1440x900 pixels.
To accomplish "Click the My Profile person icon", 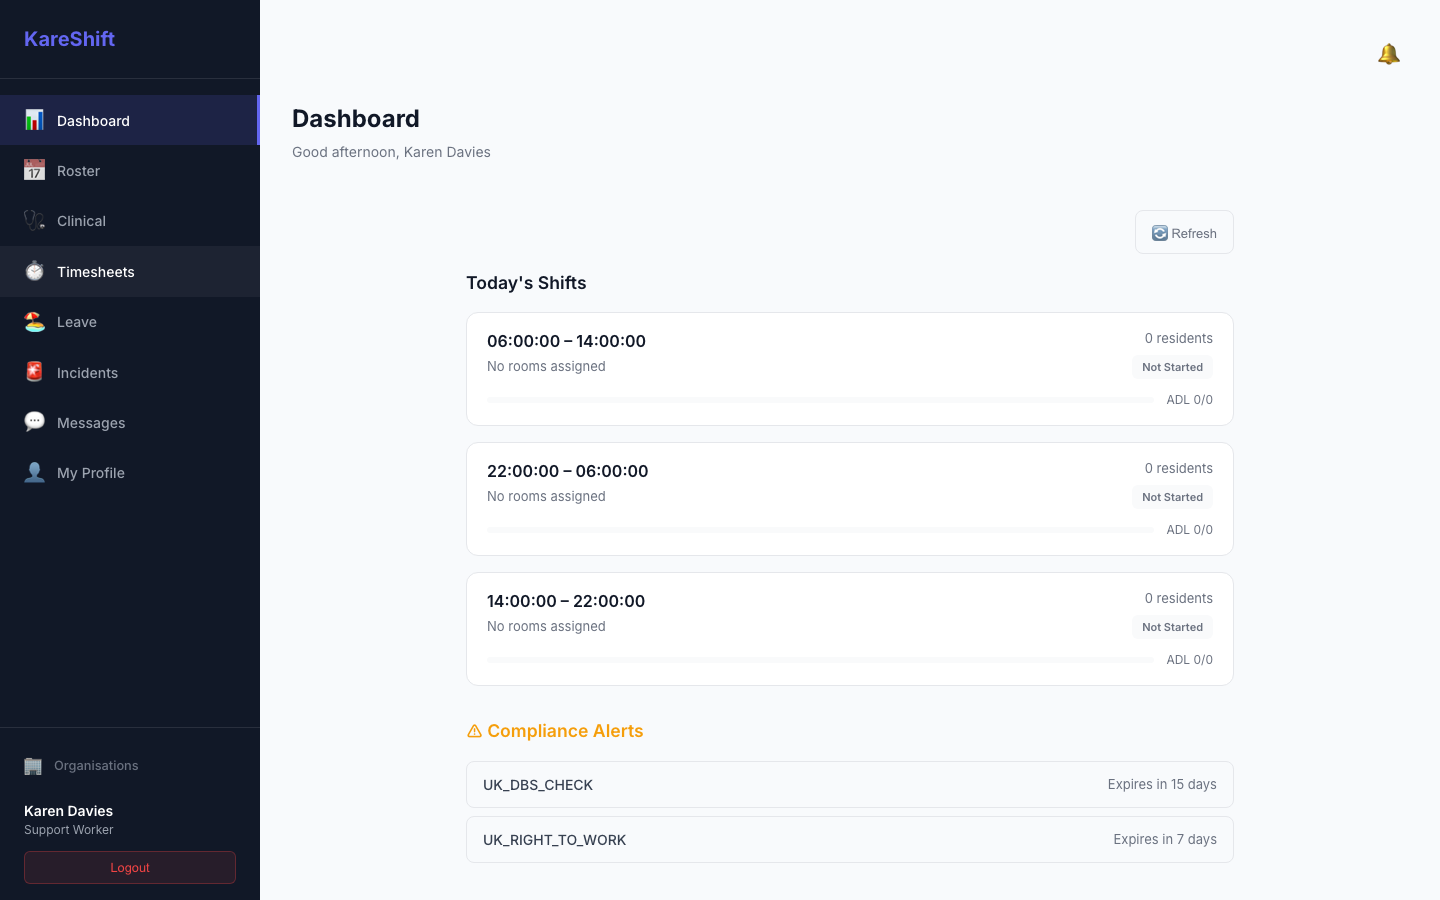I will pos(34,472).
